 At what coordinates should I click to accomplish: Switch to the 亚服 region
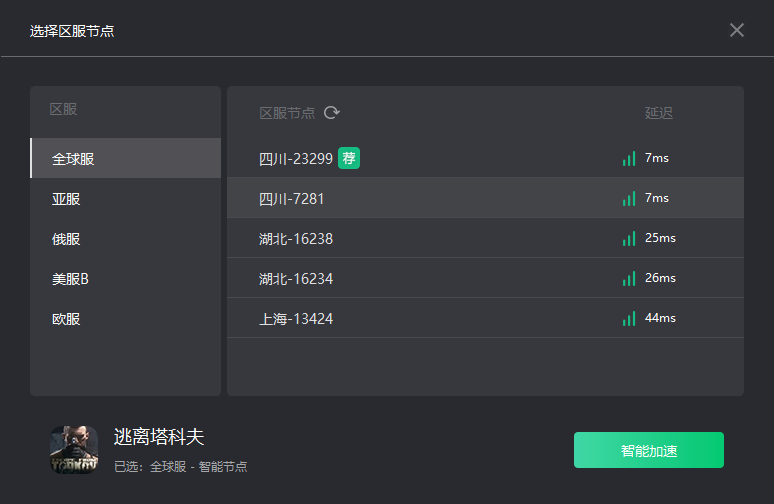(125, 199)
